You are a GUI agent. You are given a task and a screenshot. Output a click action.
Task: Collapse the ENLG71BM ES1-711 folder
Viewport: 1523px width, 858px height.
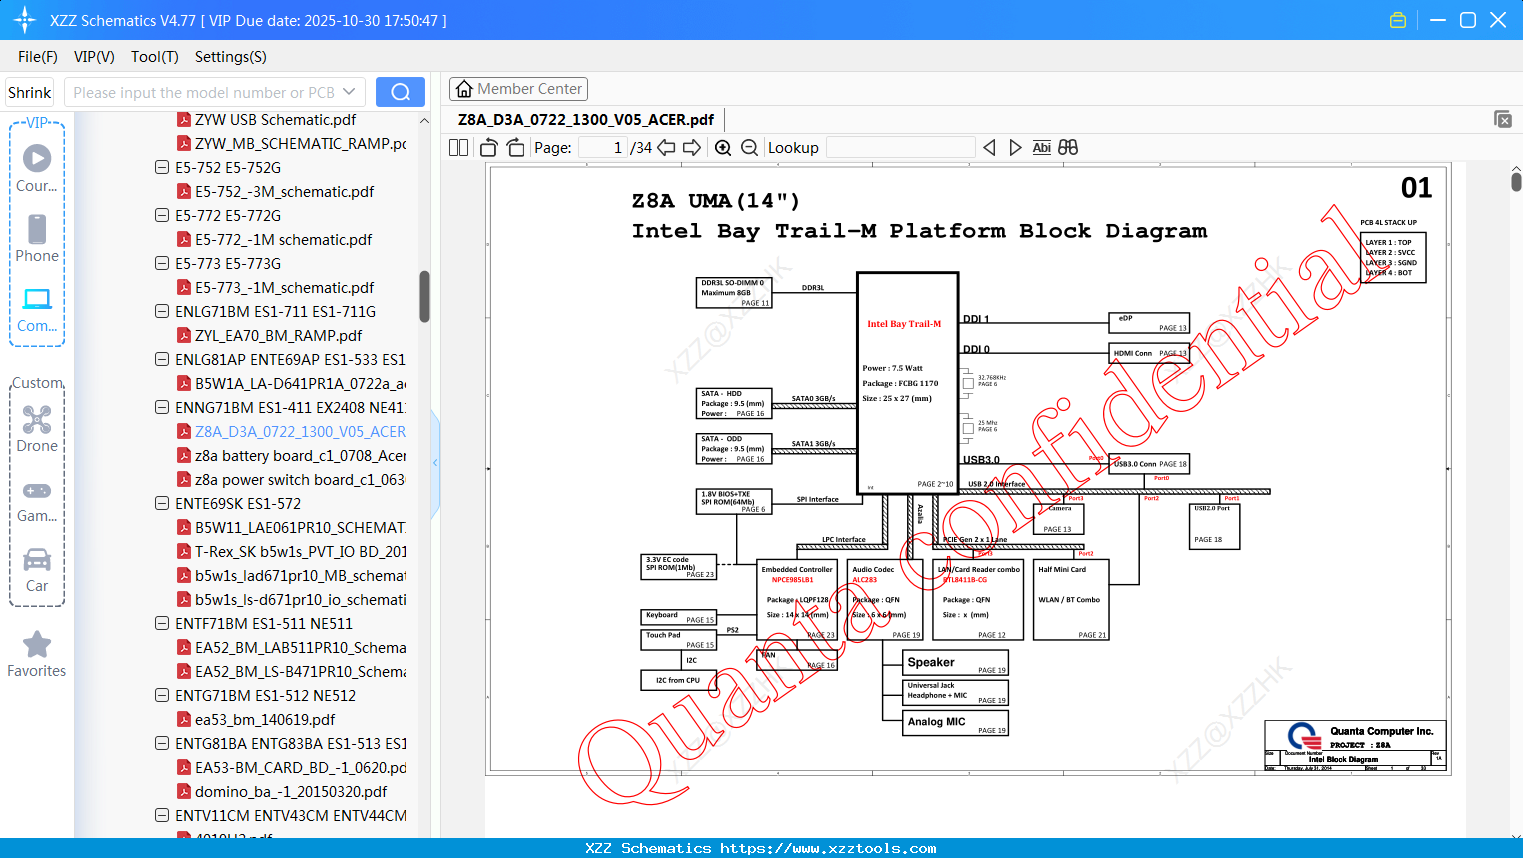point(162,312)
